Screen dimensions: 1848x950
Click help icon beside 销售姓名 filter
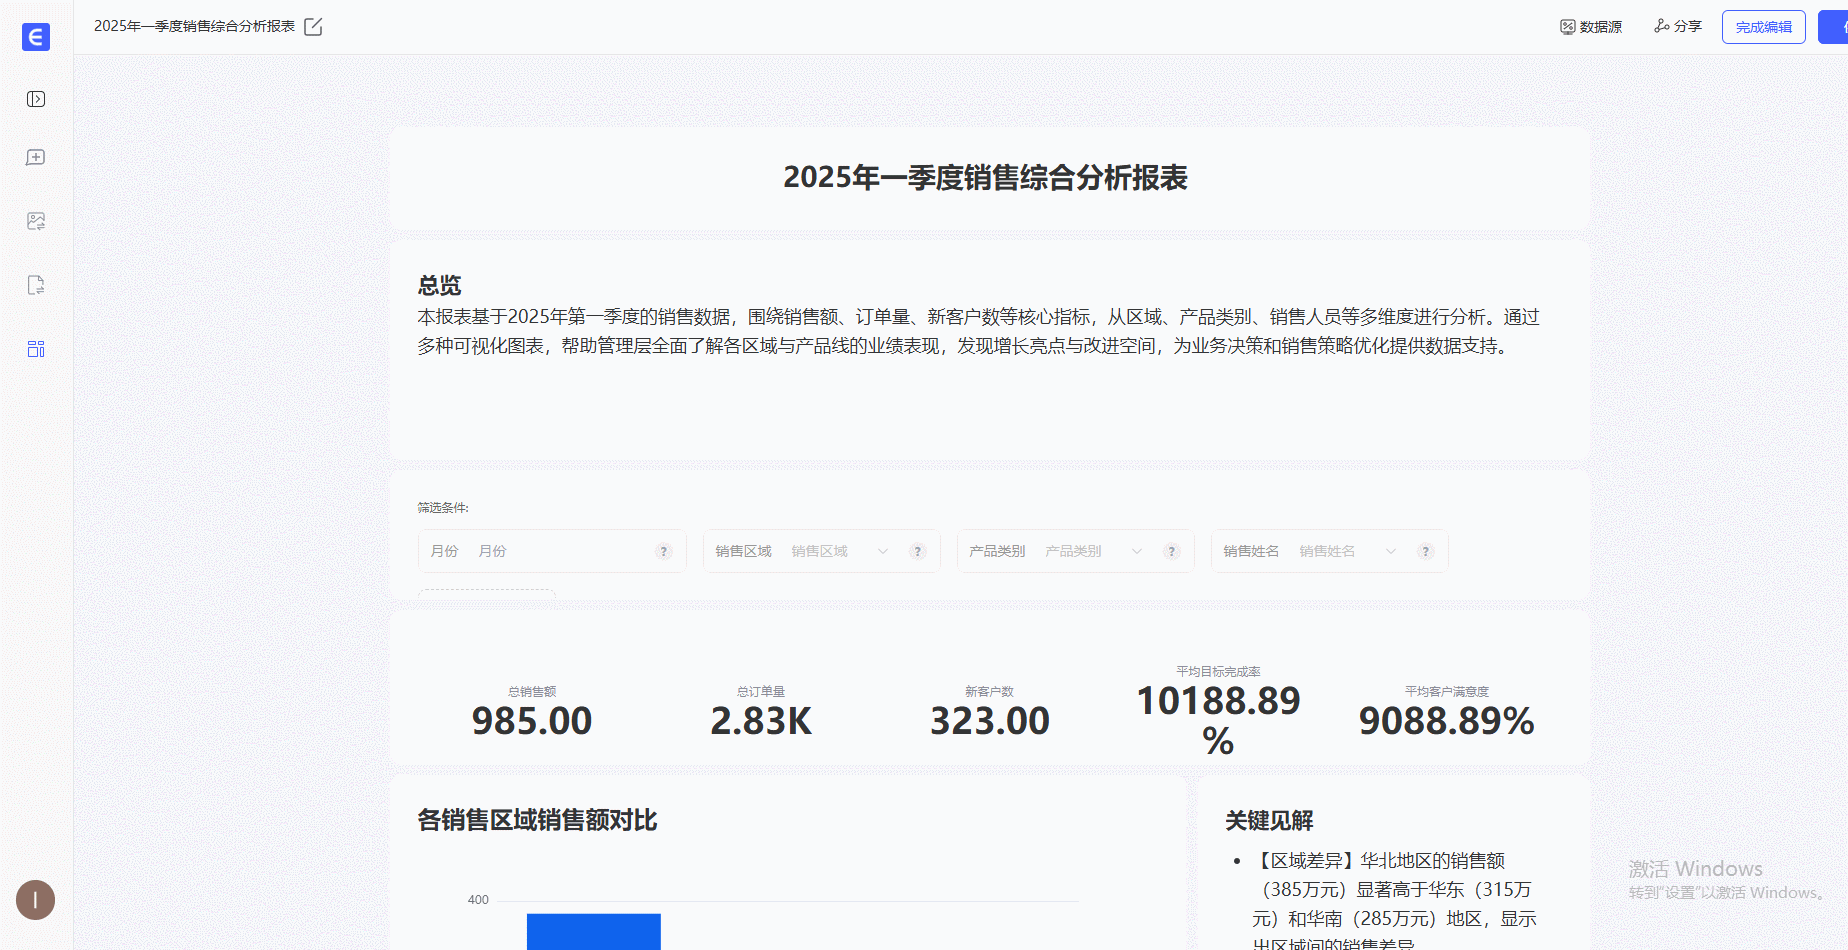click(x=1425, y=552)
